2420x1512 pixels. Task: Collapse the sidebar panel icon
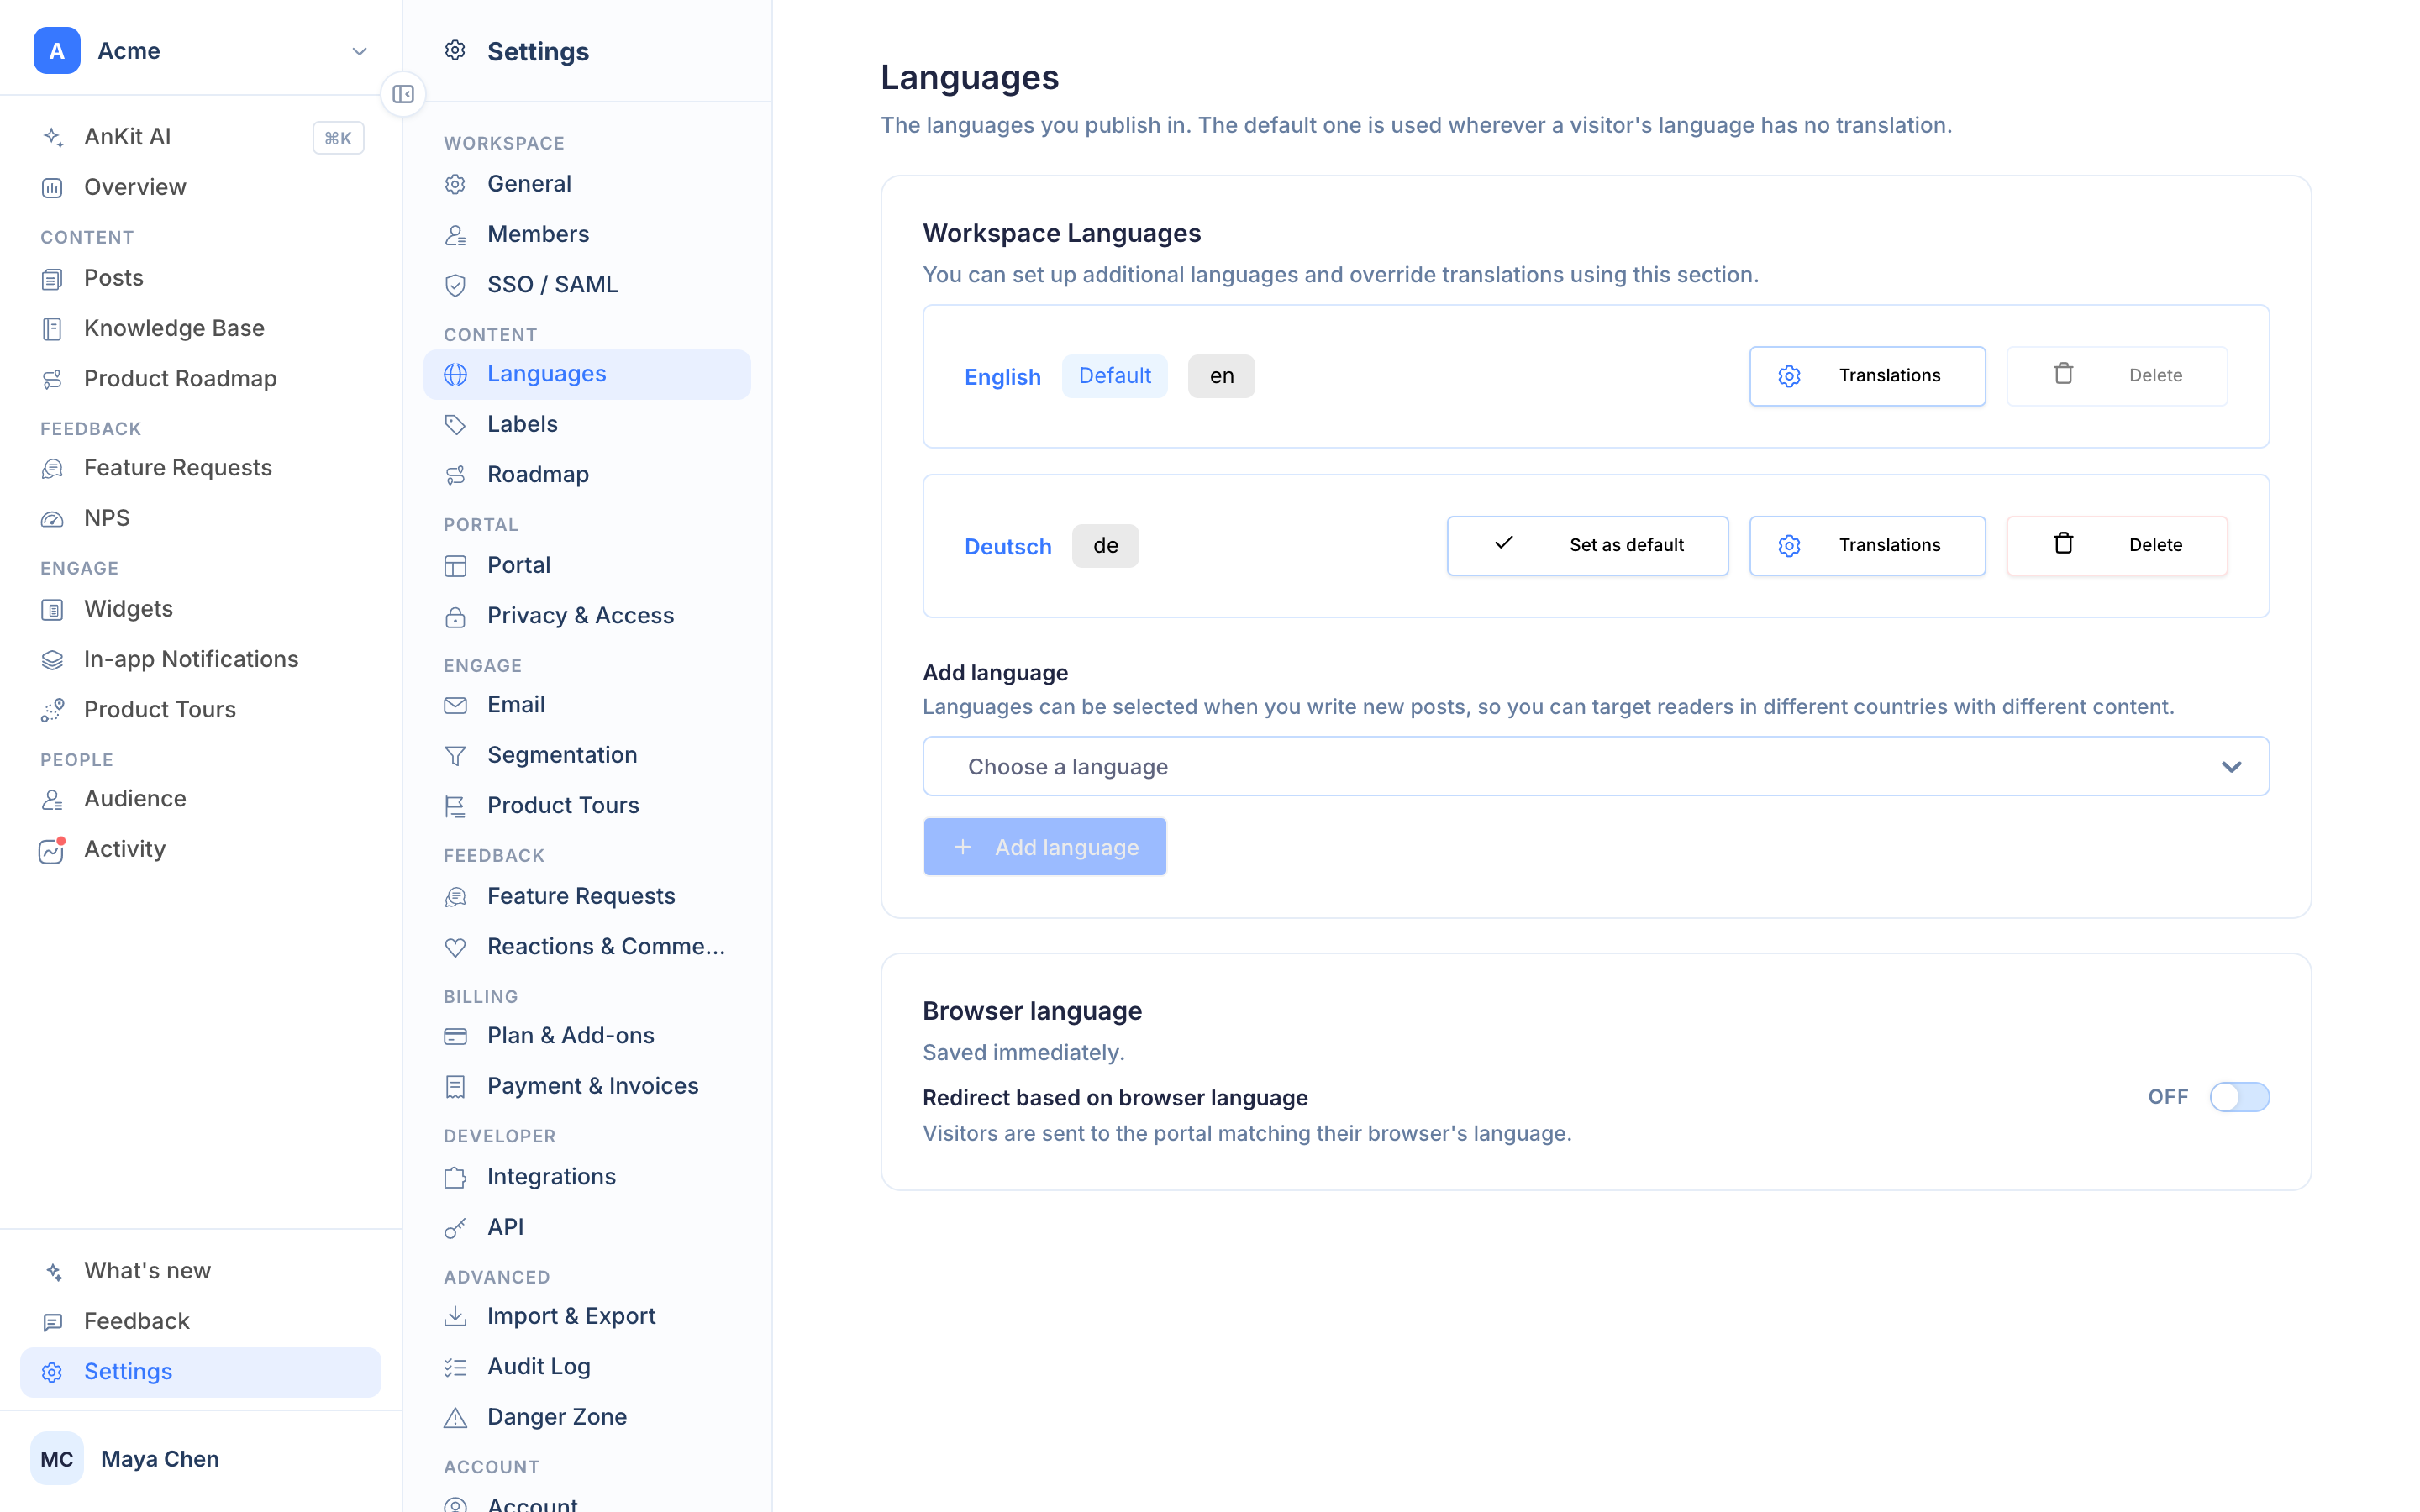pyautogui.click(x=403, y=94)
